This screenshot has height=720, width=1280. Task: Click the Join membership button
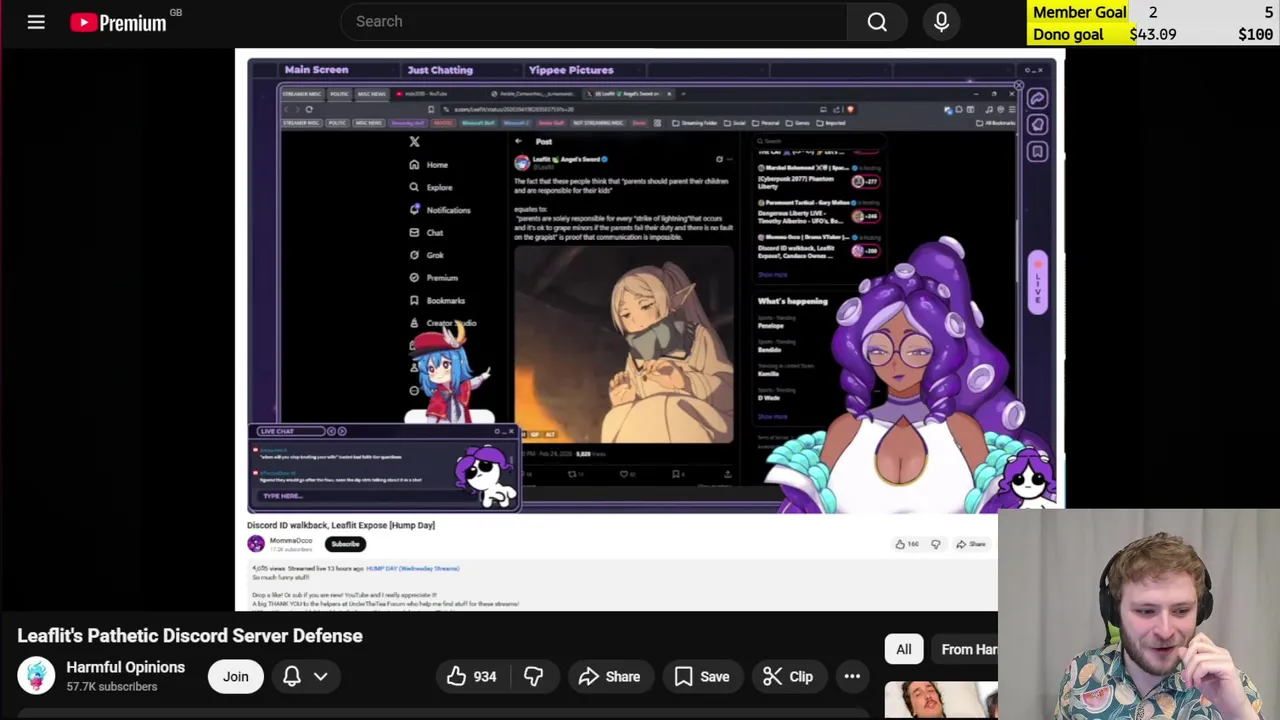[x=236, y=677]
